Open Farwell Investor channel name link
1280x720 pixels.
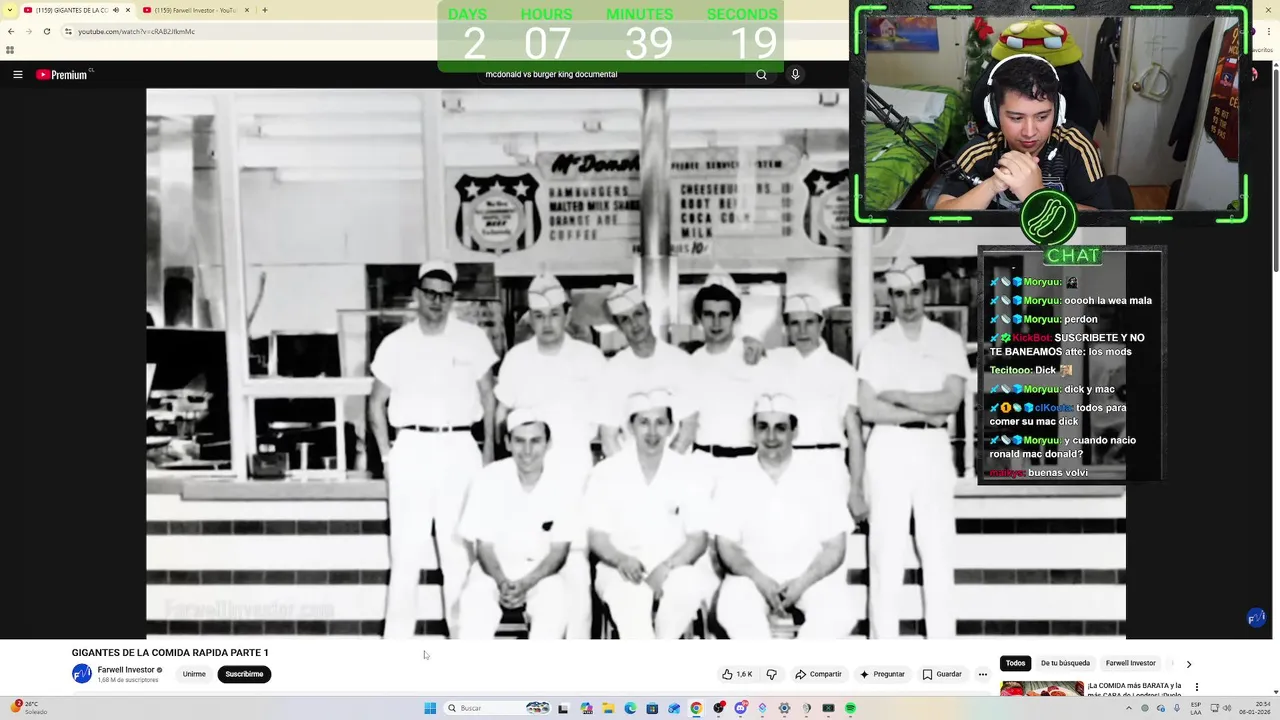[126, 670]
